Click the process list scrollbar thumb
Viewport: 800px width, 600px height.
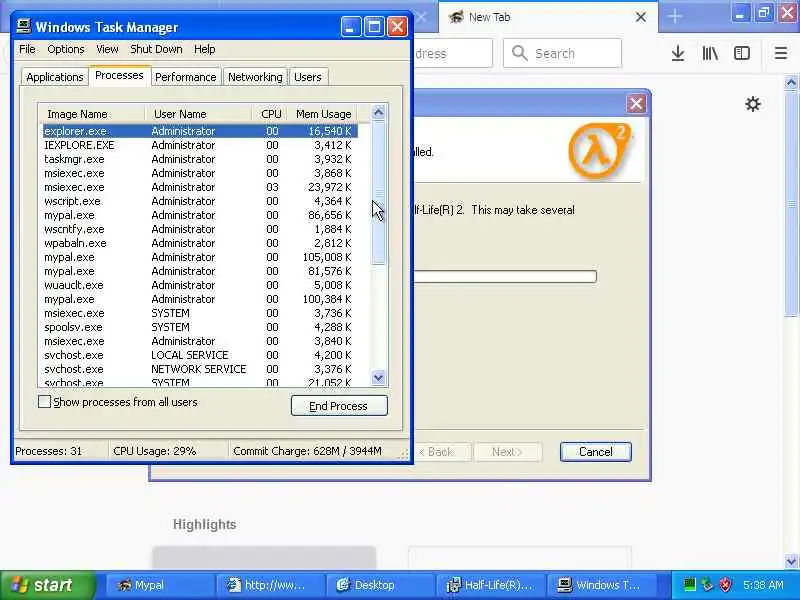(x=379, y=192)
